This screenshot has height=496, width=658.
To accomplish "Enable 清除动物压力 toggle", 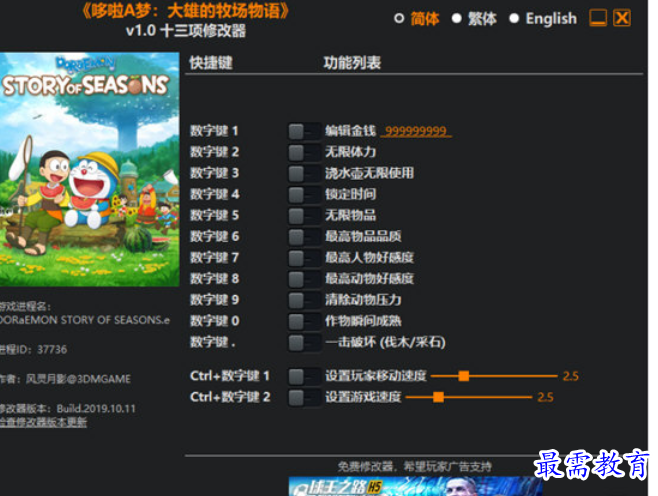I will click(304, 300).
